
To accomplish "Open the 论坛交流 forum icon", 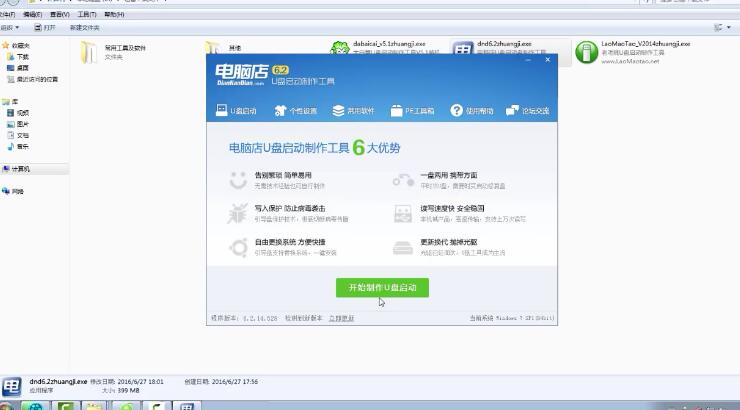I will point(512,110).
